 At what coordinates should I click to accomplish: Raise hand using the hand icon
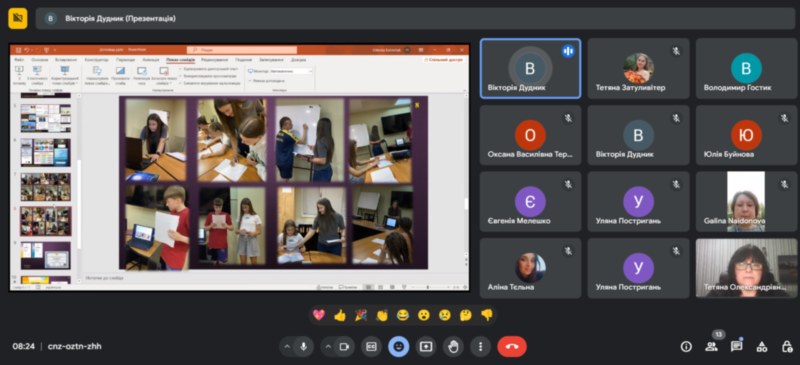pyautogui.click(x=453, y=347)
